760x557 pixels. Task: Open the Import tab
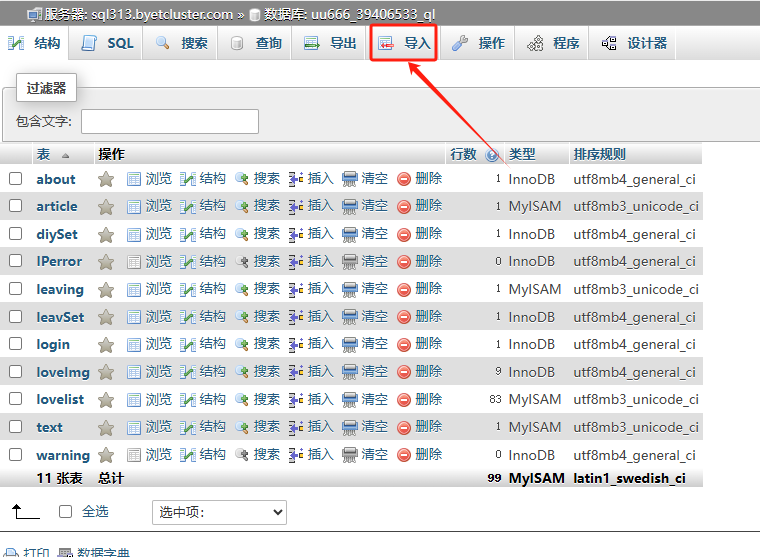coord(404,44)
